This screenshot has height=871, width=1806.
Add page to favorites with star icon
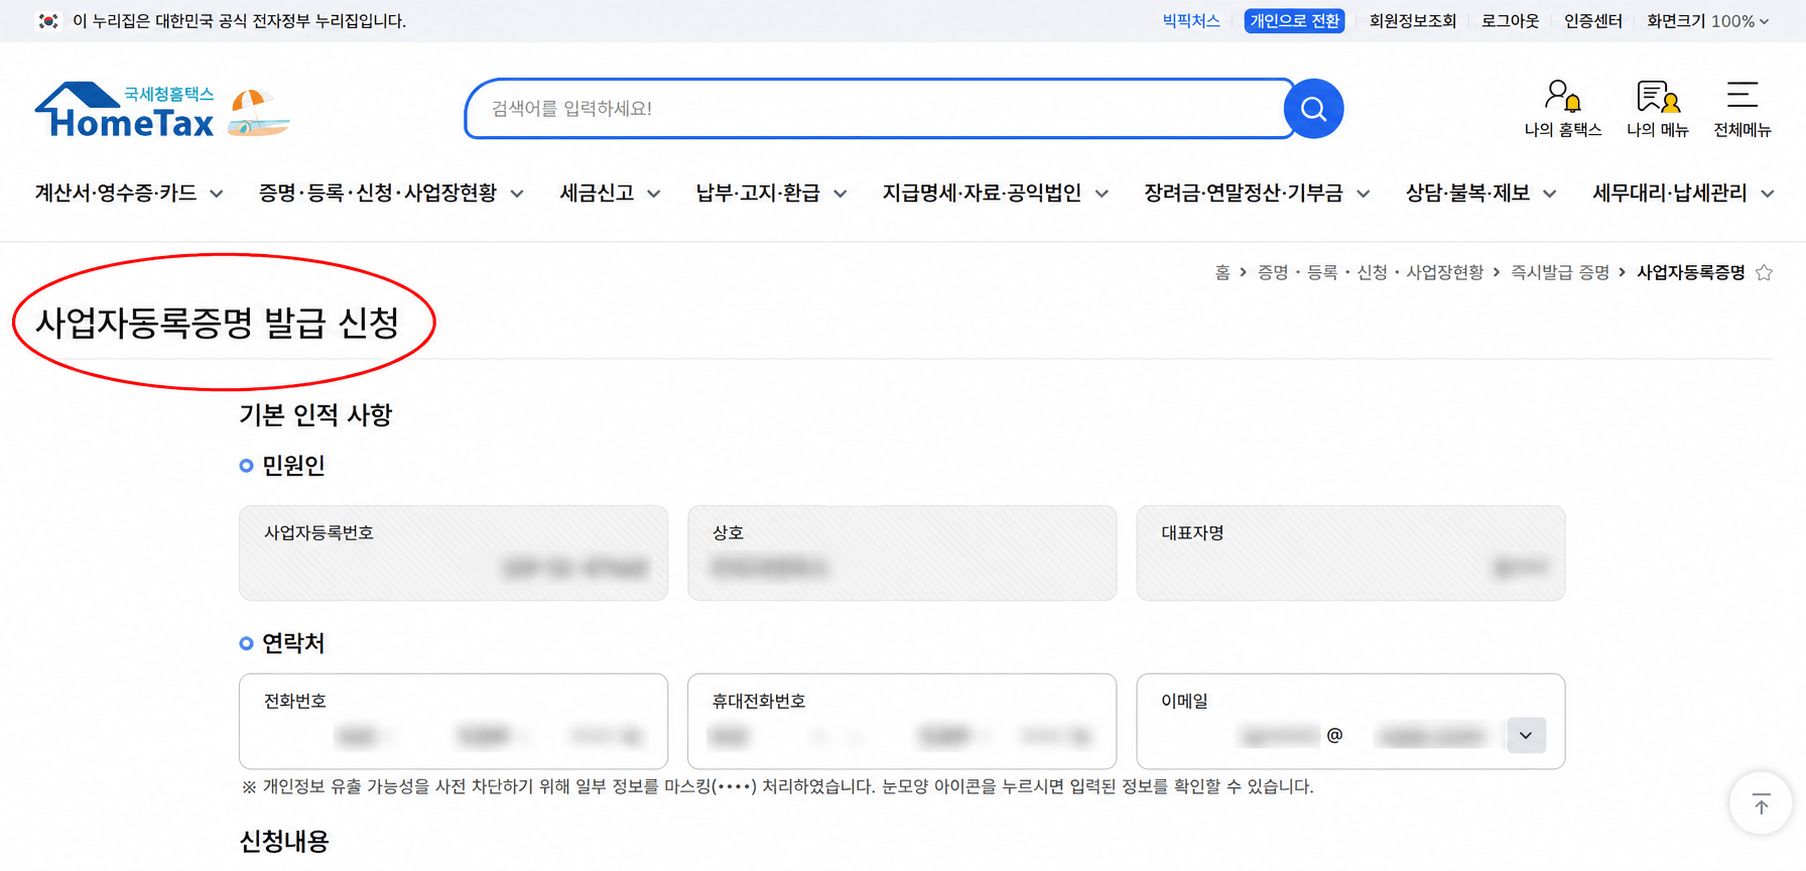click(1764, 272)
